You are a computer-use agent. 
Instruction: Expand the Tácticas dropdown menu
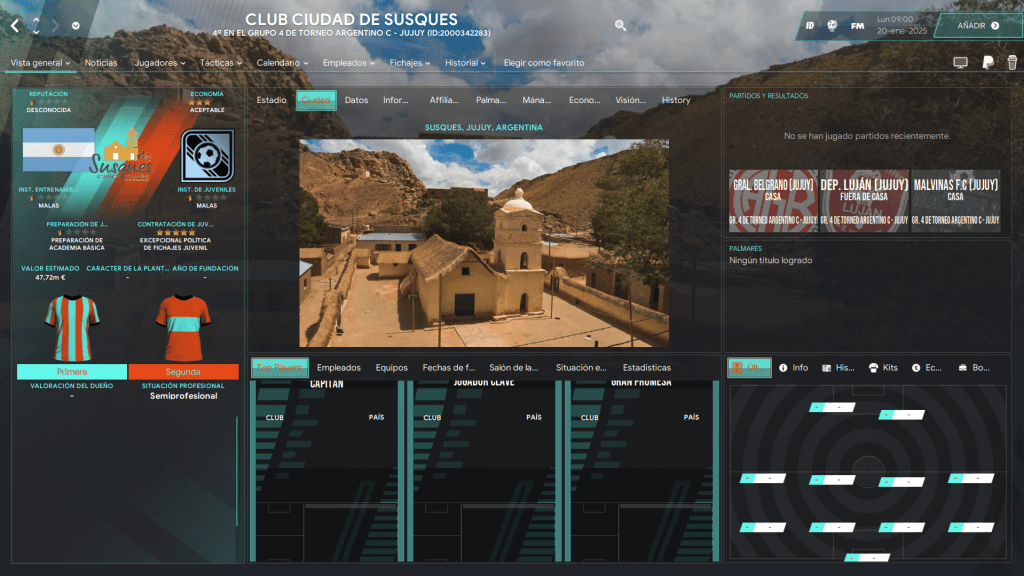220,63
